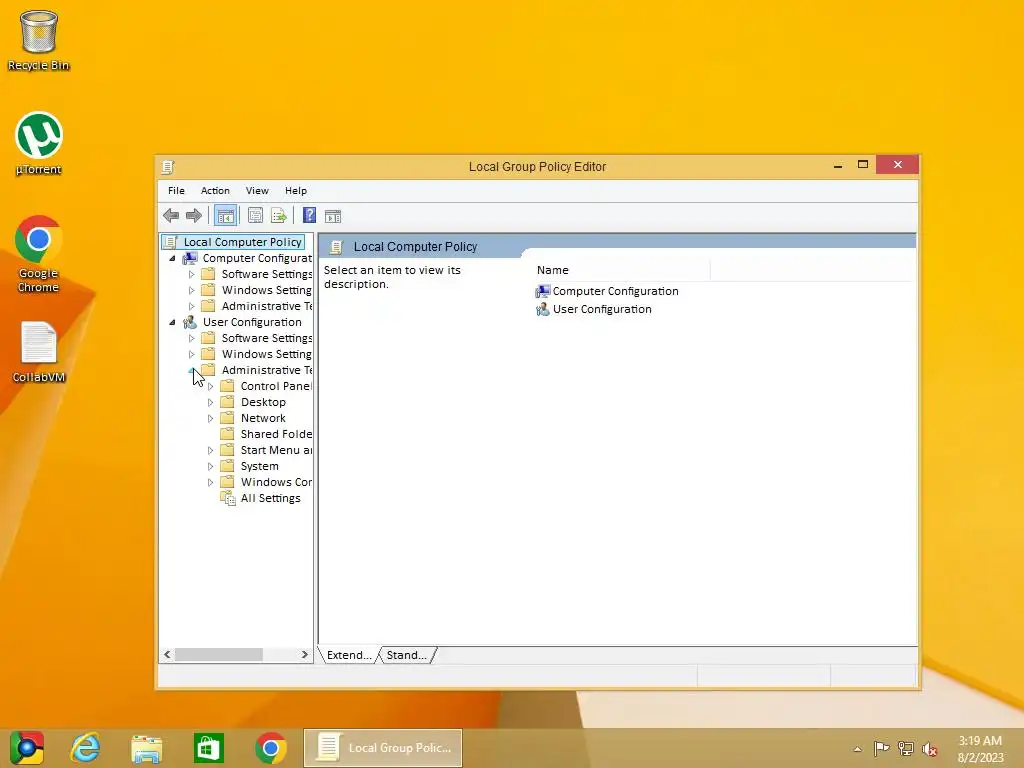Click Computer Configuration icon in right pane
This screenshot has width=1024, height=768.
[x=543, y=291]
